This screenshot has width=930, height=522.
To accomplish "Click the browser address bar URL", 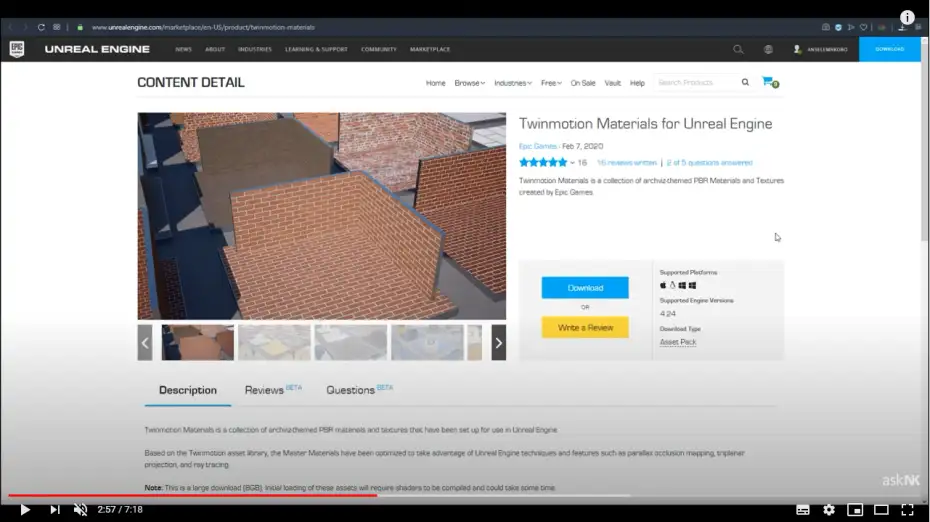I will [x=203, y=27].
